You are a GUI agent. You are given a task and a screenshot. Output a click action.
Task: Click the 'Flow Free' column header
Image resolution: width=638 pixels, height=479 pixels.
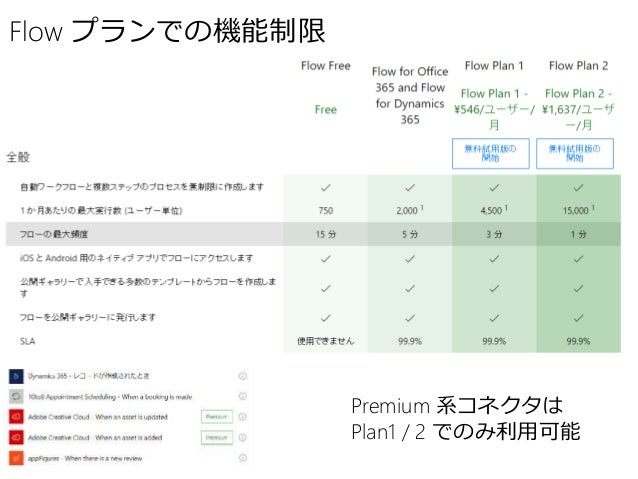coord(326,66)
